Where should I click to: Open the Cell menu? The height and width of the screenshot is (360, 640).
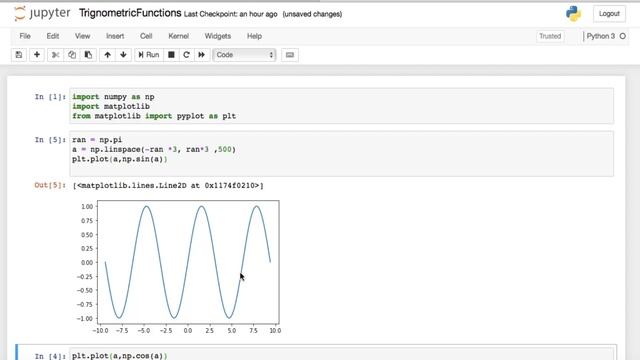click(146, 36)
